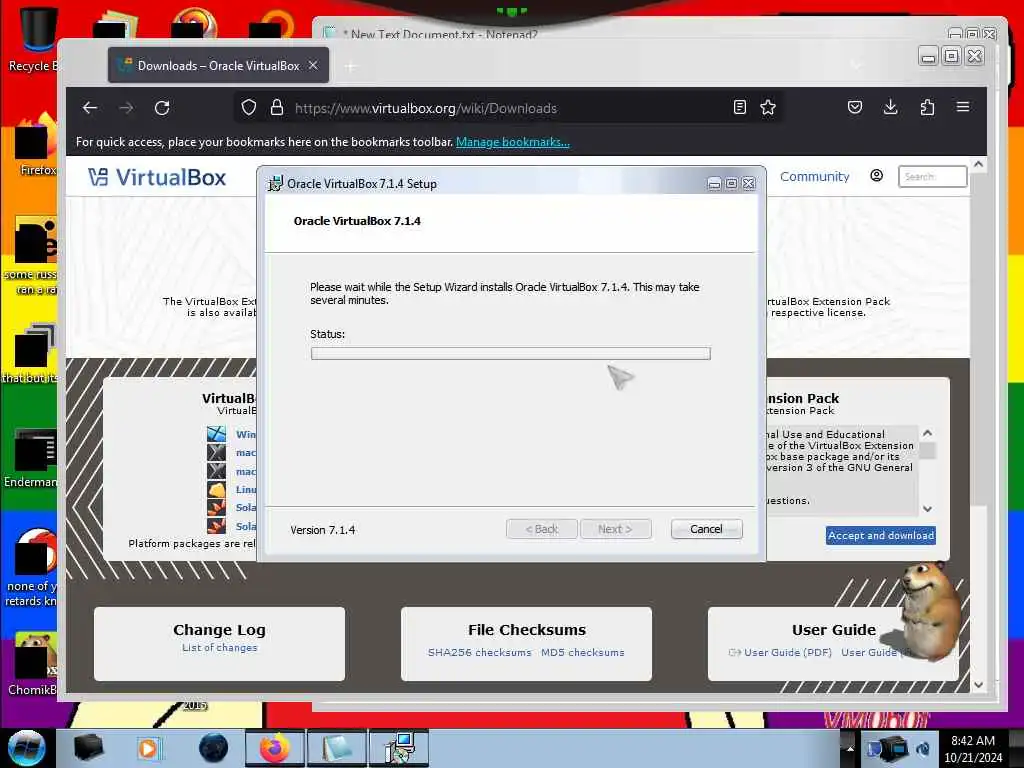Go back using the Firefox back arrow
The height and width of the screenshot is (768, 1024).
click(x=90, y=108)
